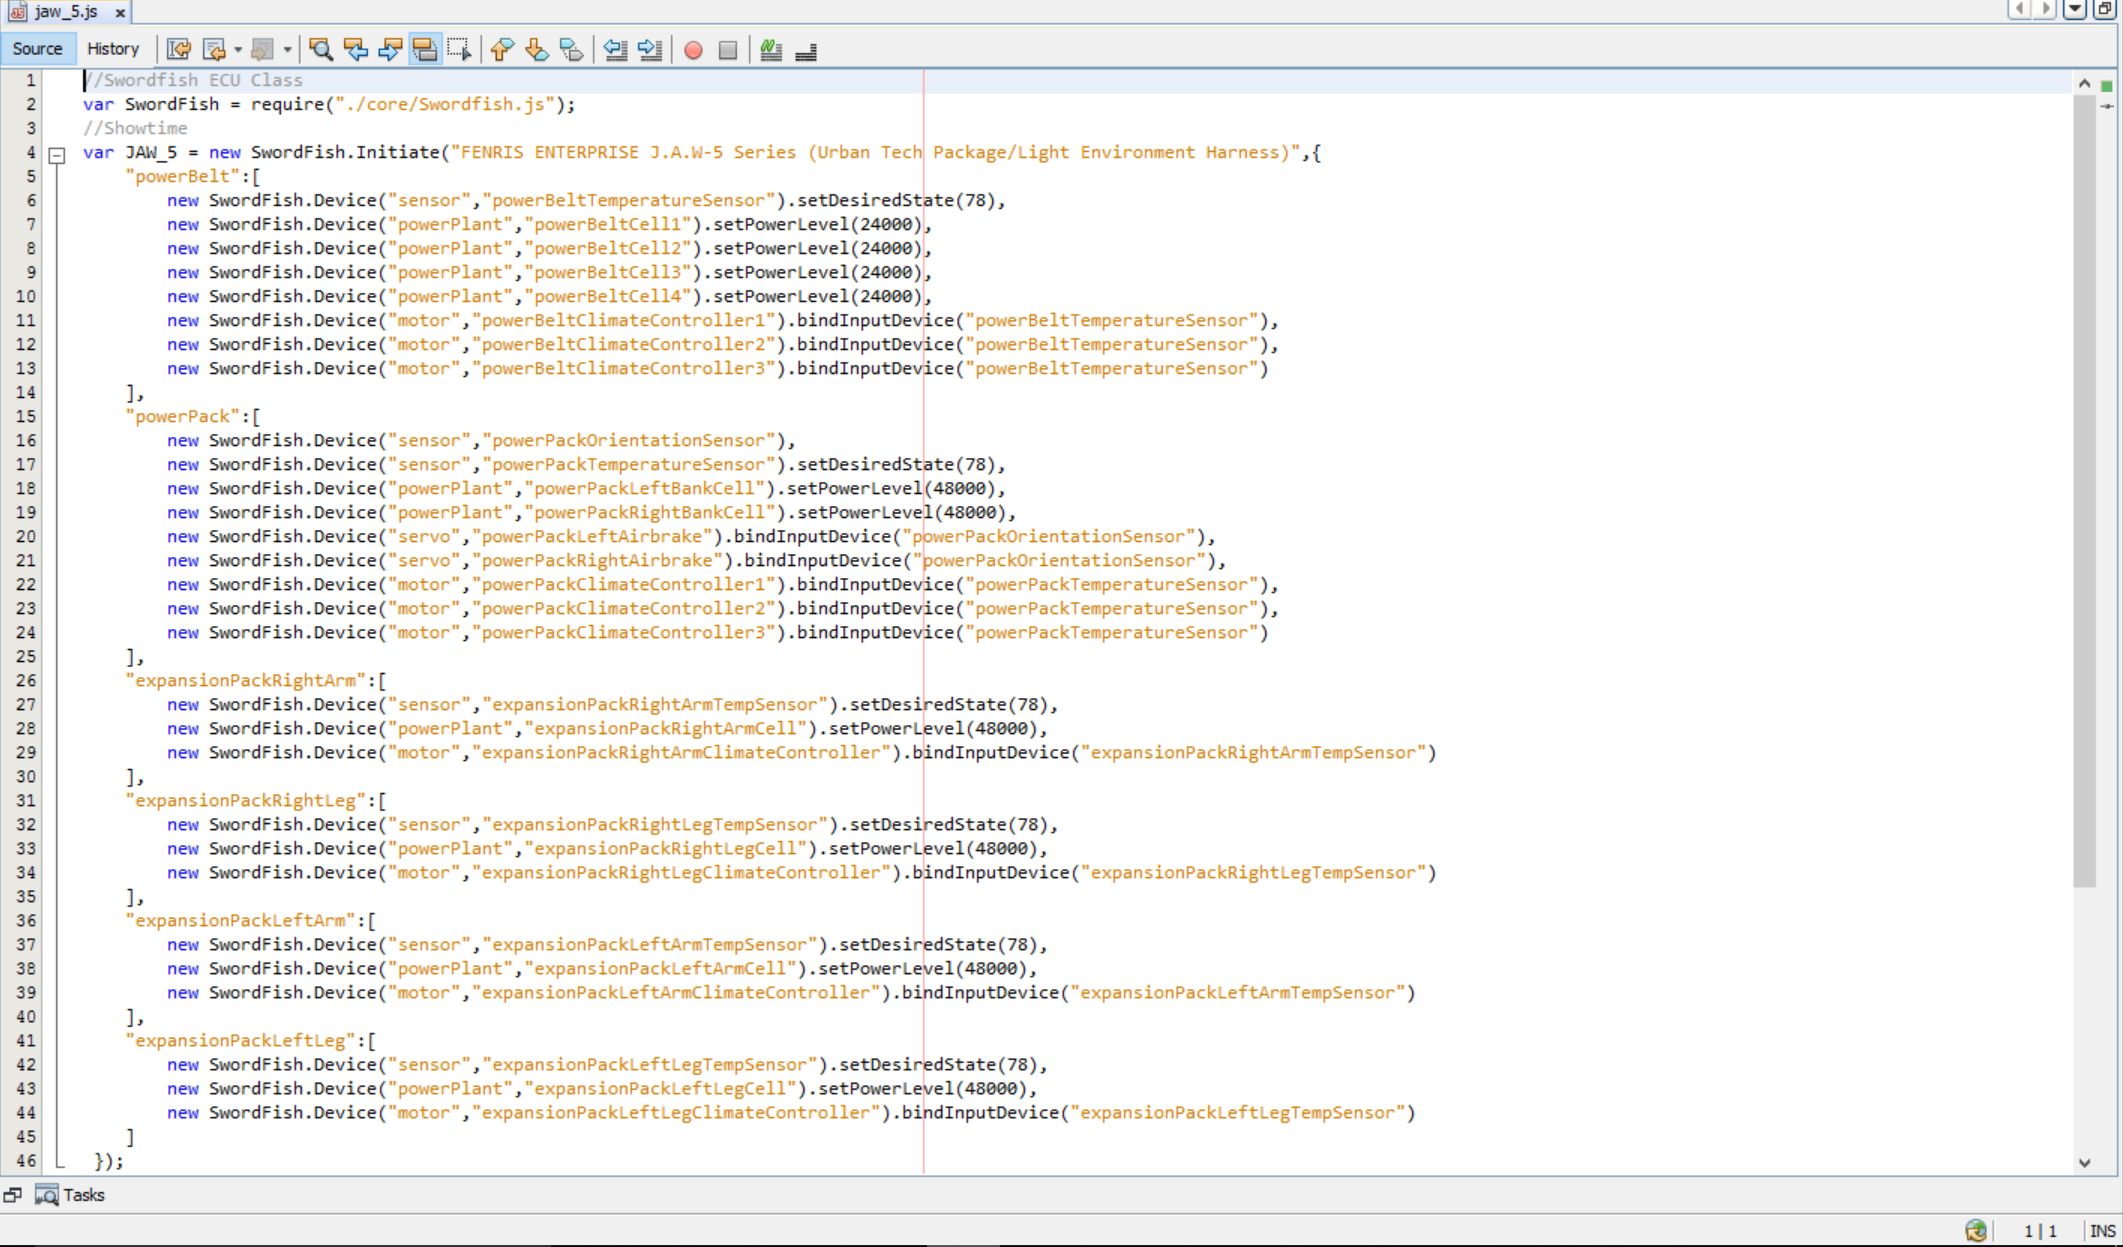Click the //Swordfish ECU Class comment
The image size is (2123, 1247).
[193, 80]
